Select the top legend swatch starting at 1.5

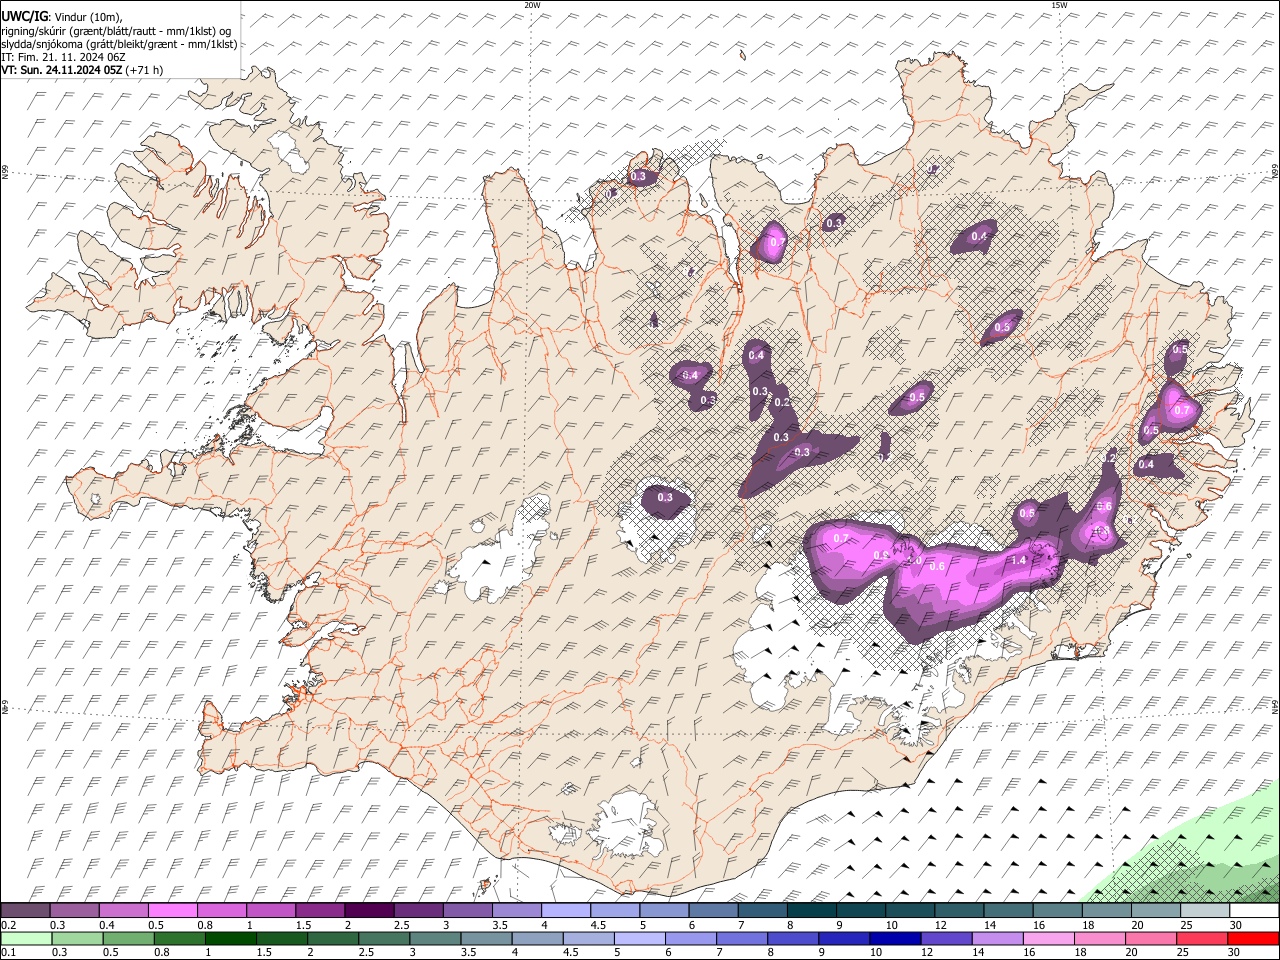click(x=319, y=911)
